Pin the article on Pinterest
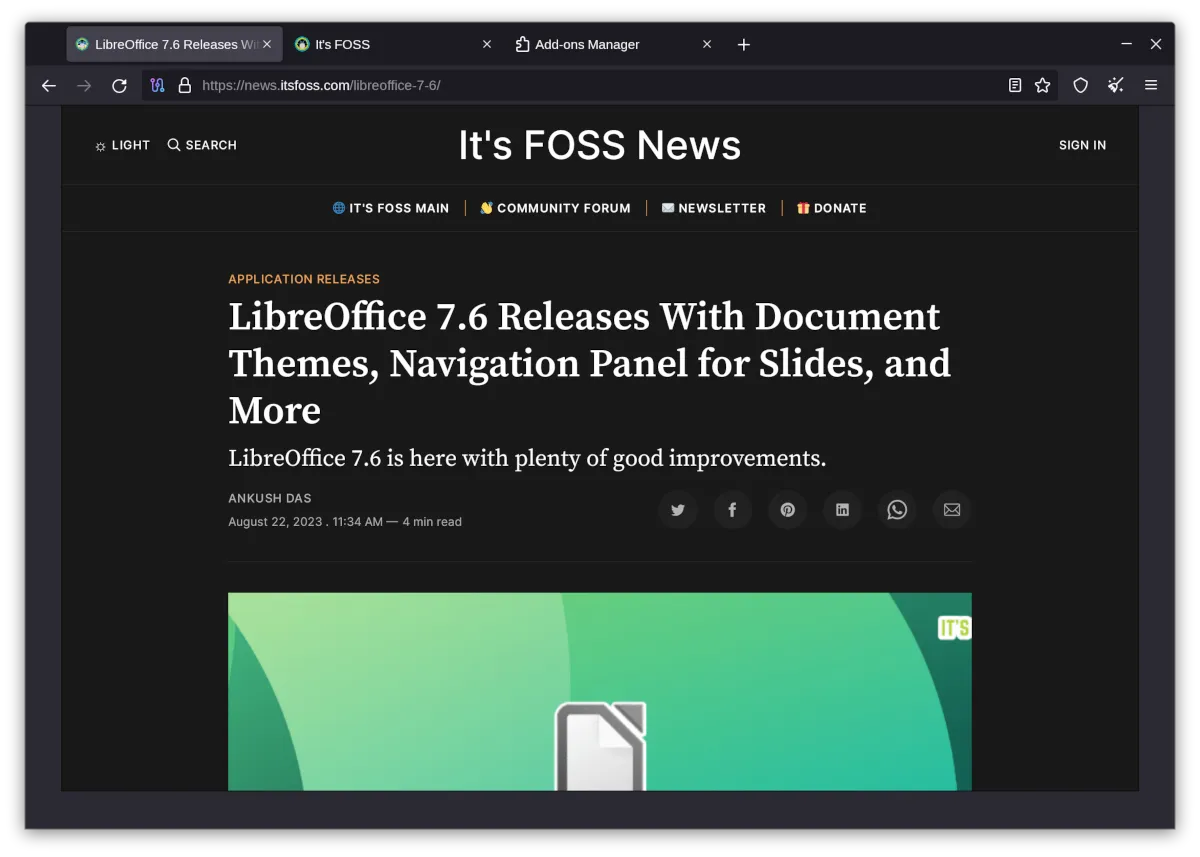This screenshot has height=857, width=1200. [787, 510]
